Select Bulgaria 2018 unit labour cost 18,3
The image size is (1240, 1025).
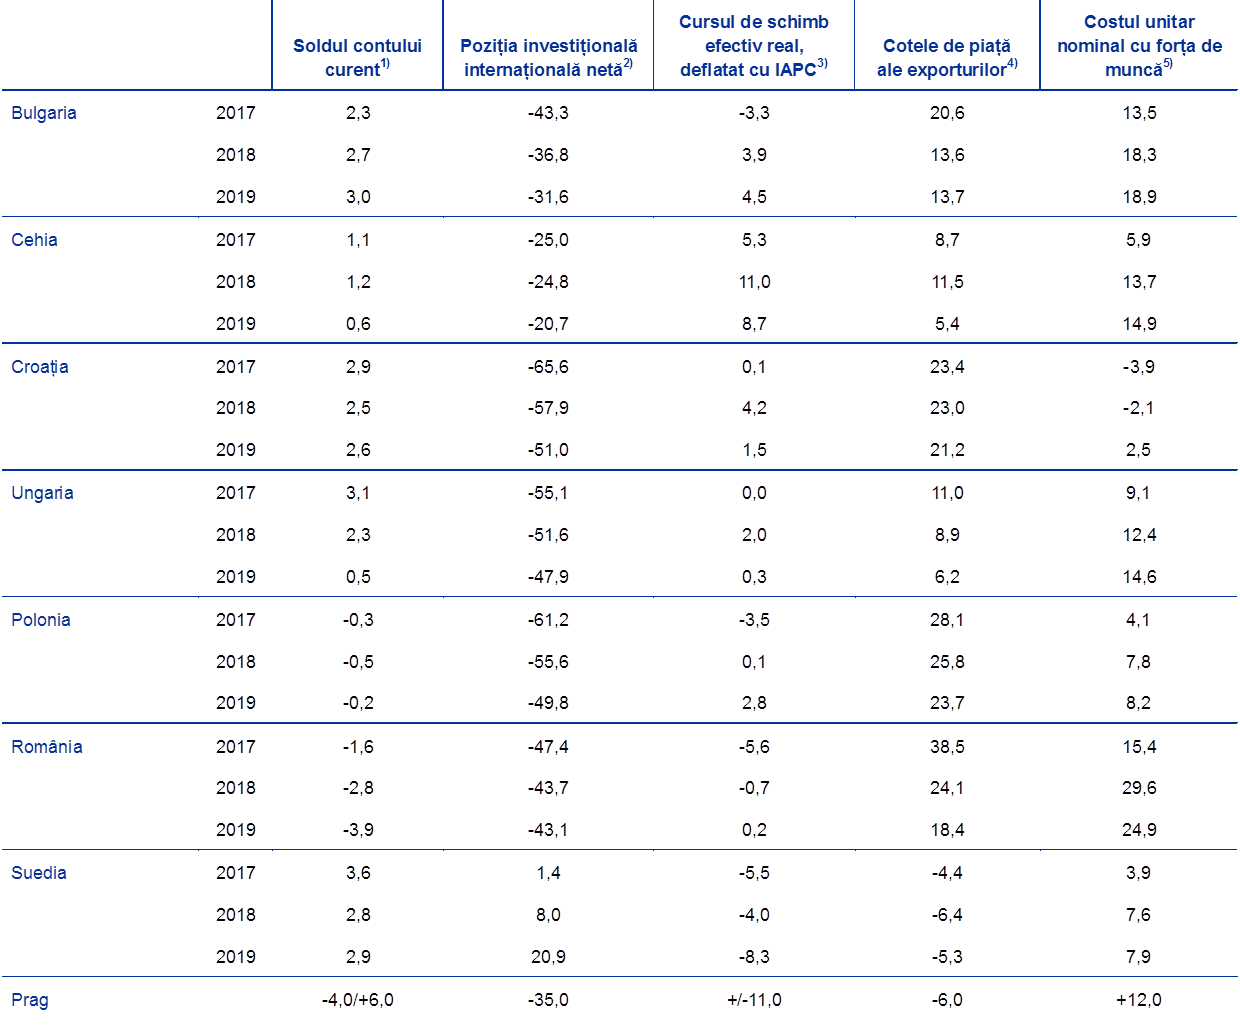(x=1139, y=155)
